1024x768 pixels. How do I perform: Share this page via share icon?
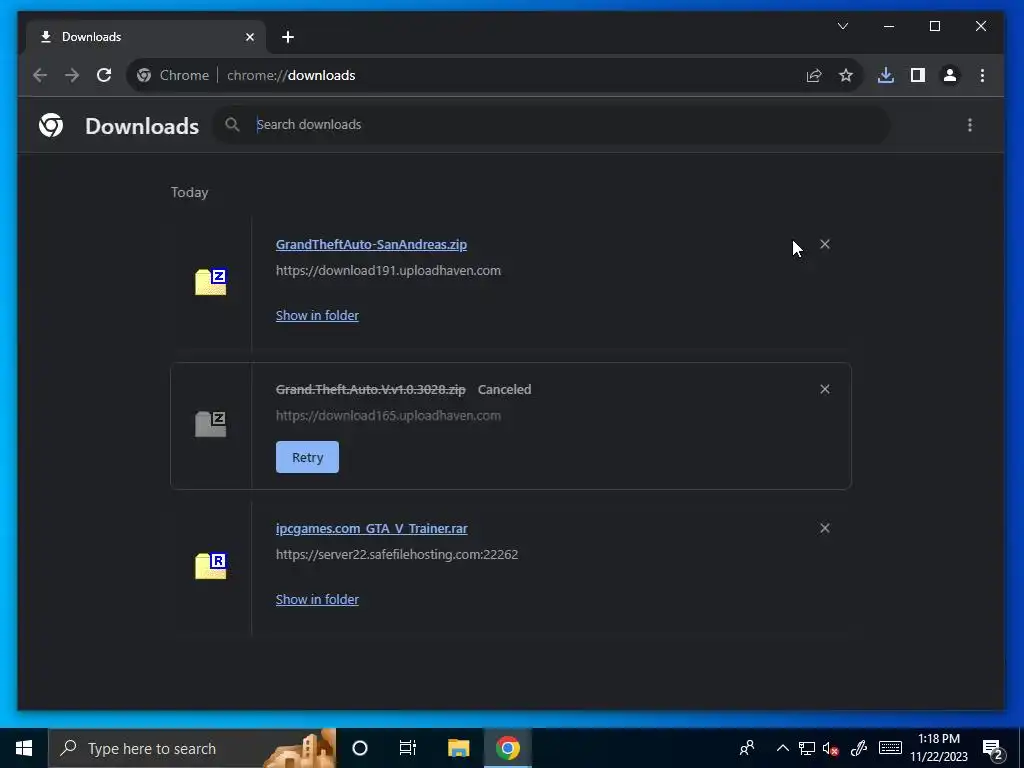coord(814,76)
